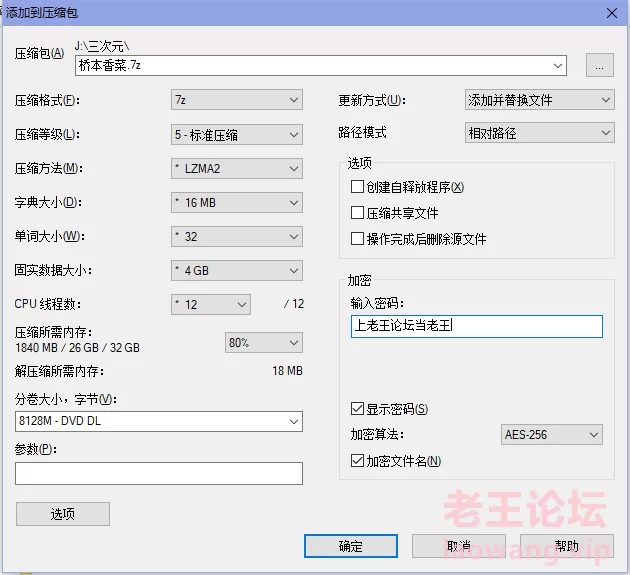
Task: Open the 路径模式 相对路径 dropdown
Action: pyautogui.click(x=540, y=133)
